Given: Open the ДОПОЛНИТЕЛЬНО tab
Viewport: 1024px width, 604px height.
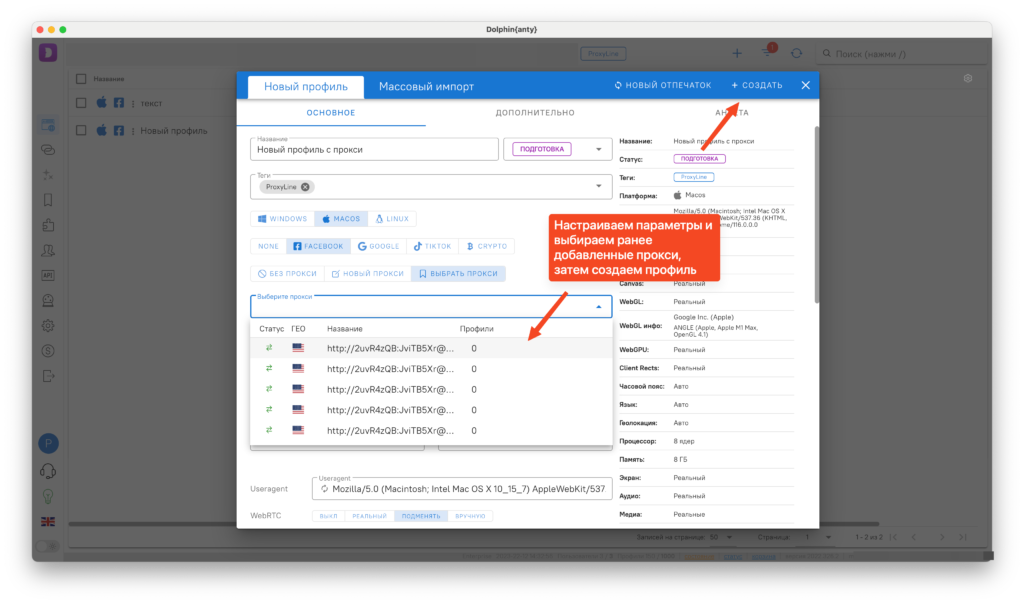Looking at the screenshot, I should pos(535,113).
